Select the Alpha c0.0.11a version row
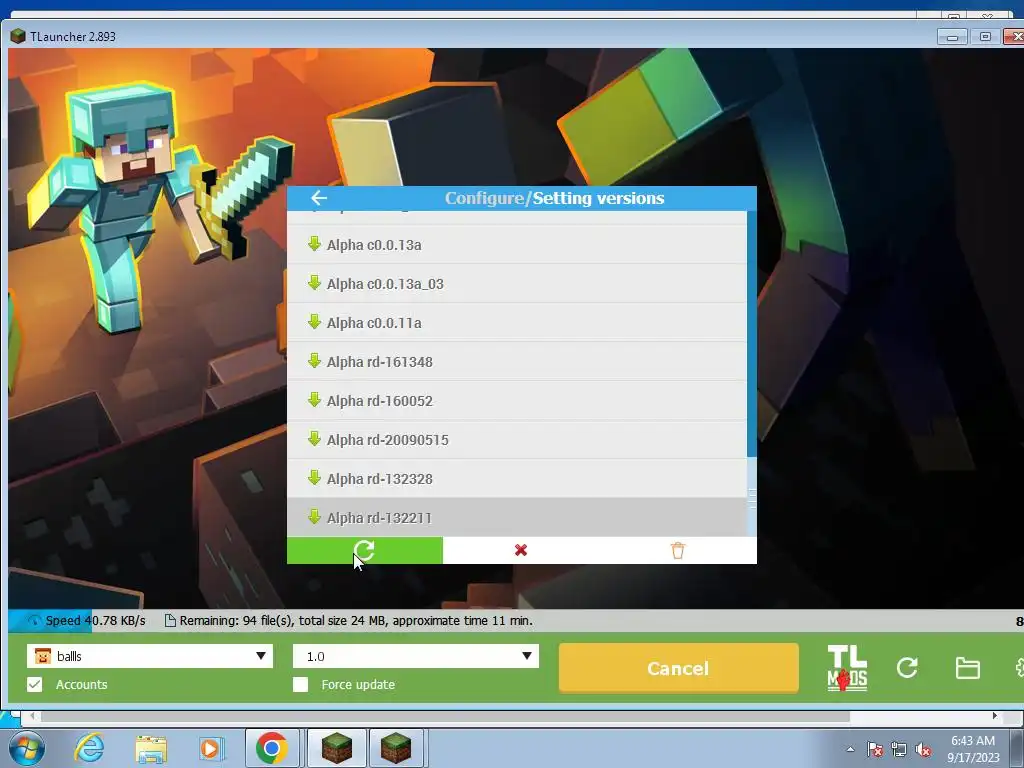The image size is (1024, 768). (517, 323)
